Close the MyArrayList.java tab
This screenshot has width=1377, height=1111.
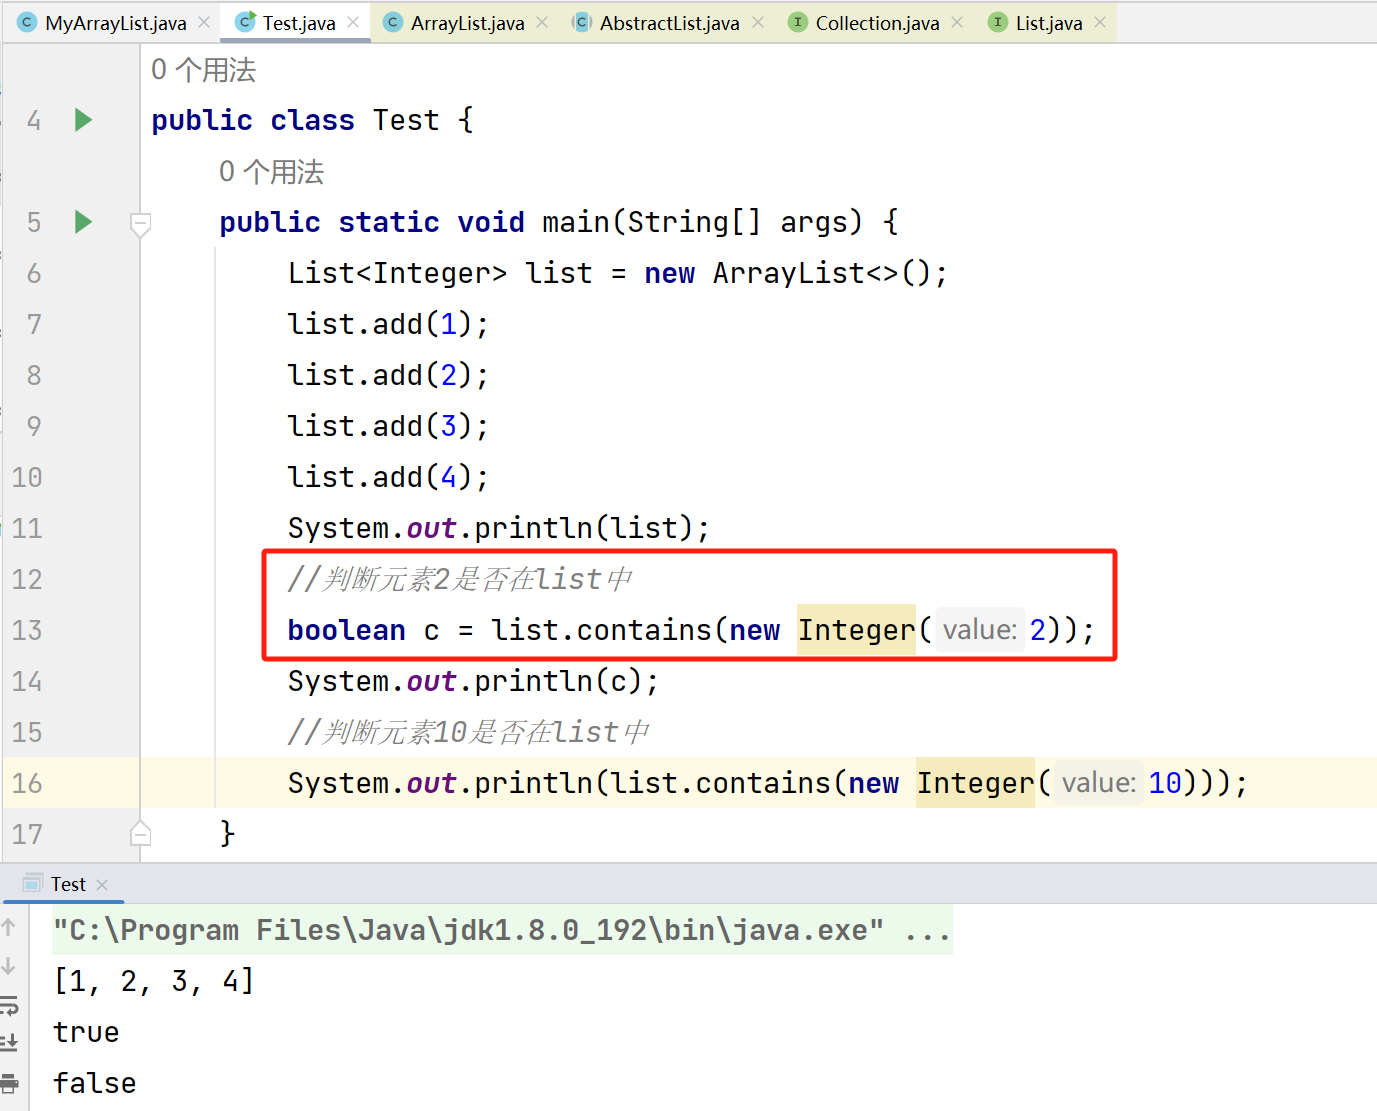pos(204,22)
